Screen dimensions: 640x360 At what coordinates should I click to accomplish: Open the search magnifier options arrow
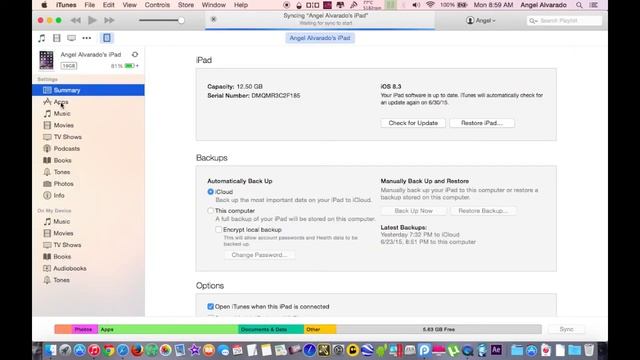pos(533,21)
